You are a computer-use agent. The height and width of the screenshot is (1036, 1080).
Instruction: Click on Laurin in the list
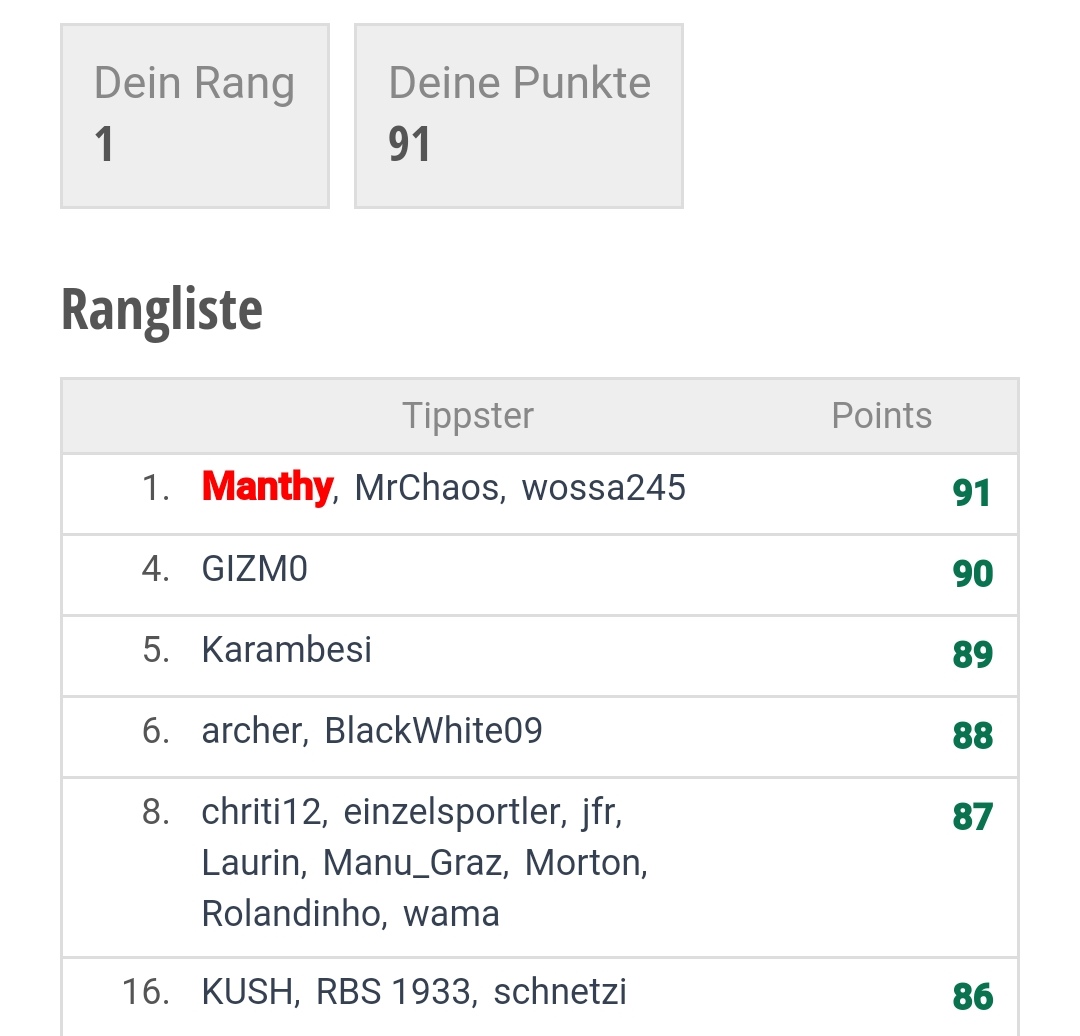tap(250, 863)
